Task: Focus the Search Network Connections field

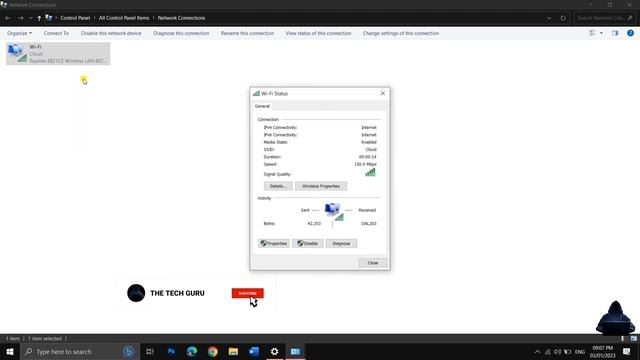Action: click(605, 18)
